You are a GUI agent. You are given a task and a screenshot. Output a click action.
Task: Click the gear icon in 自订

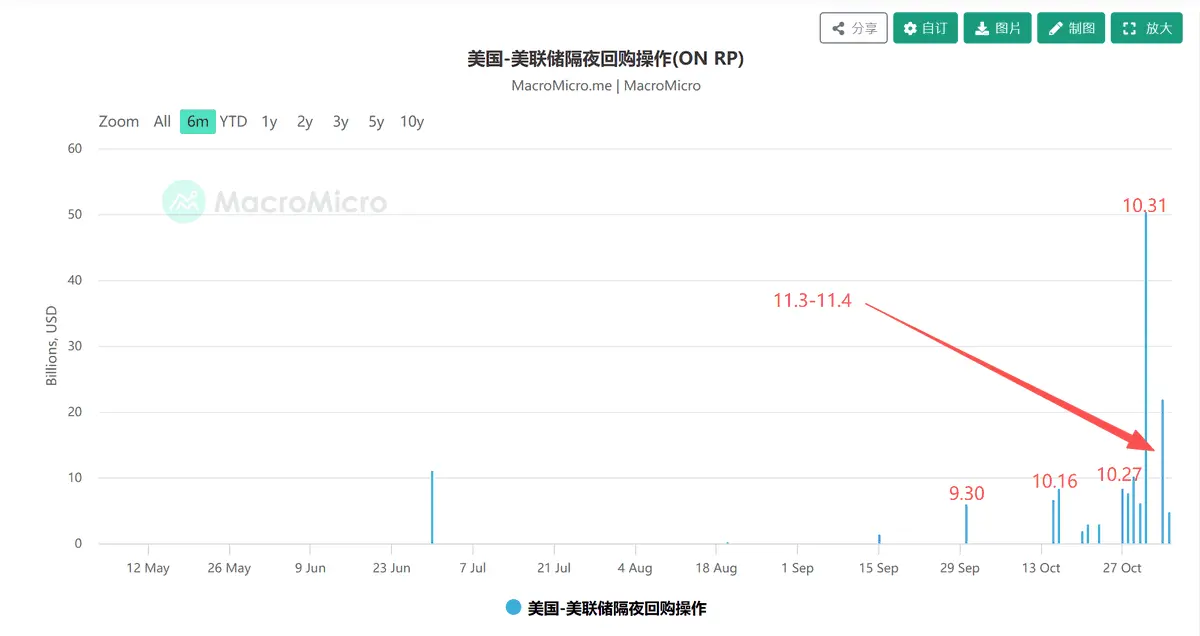[x=910, y=28]
